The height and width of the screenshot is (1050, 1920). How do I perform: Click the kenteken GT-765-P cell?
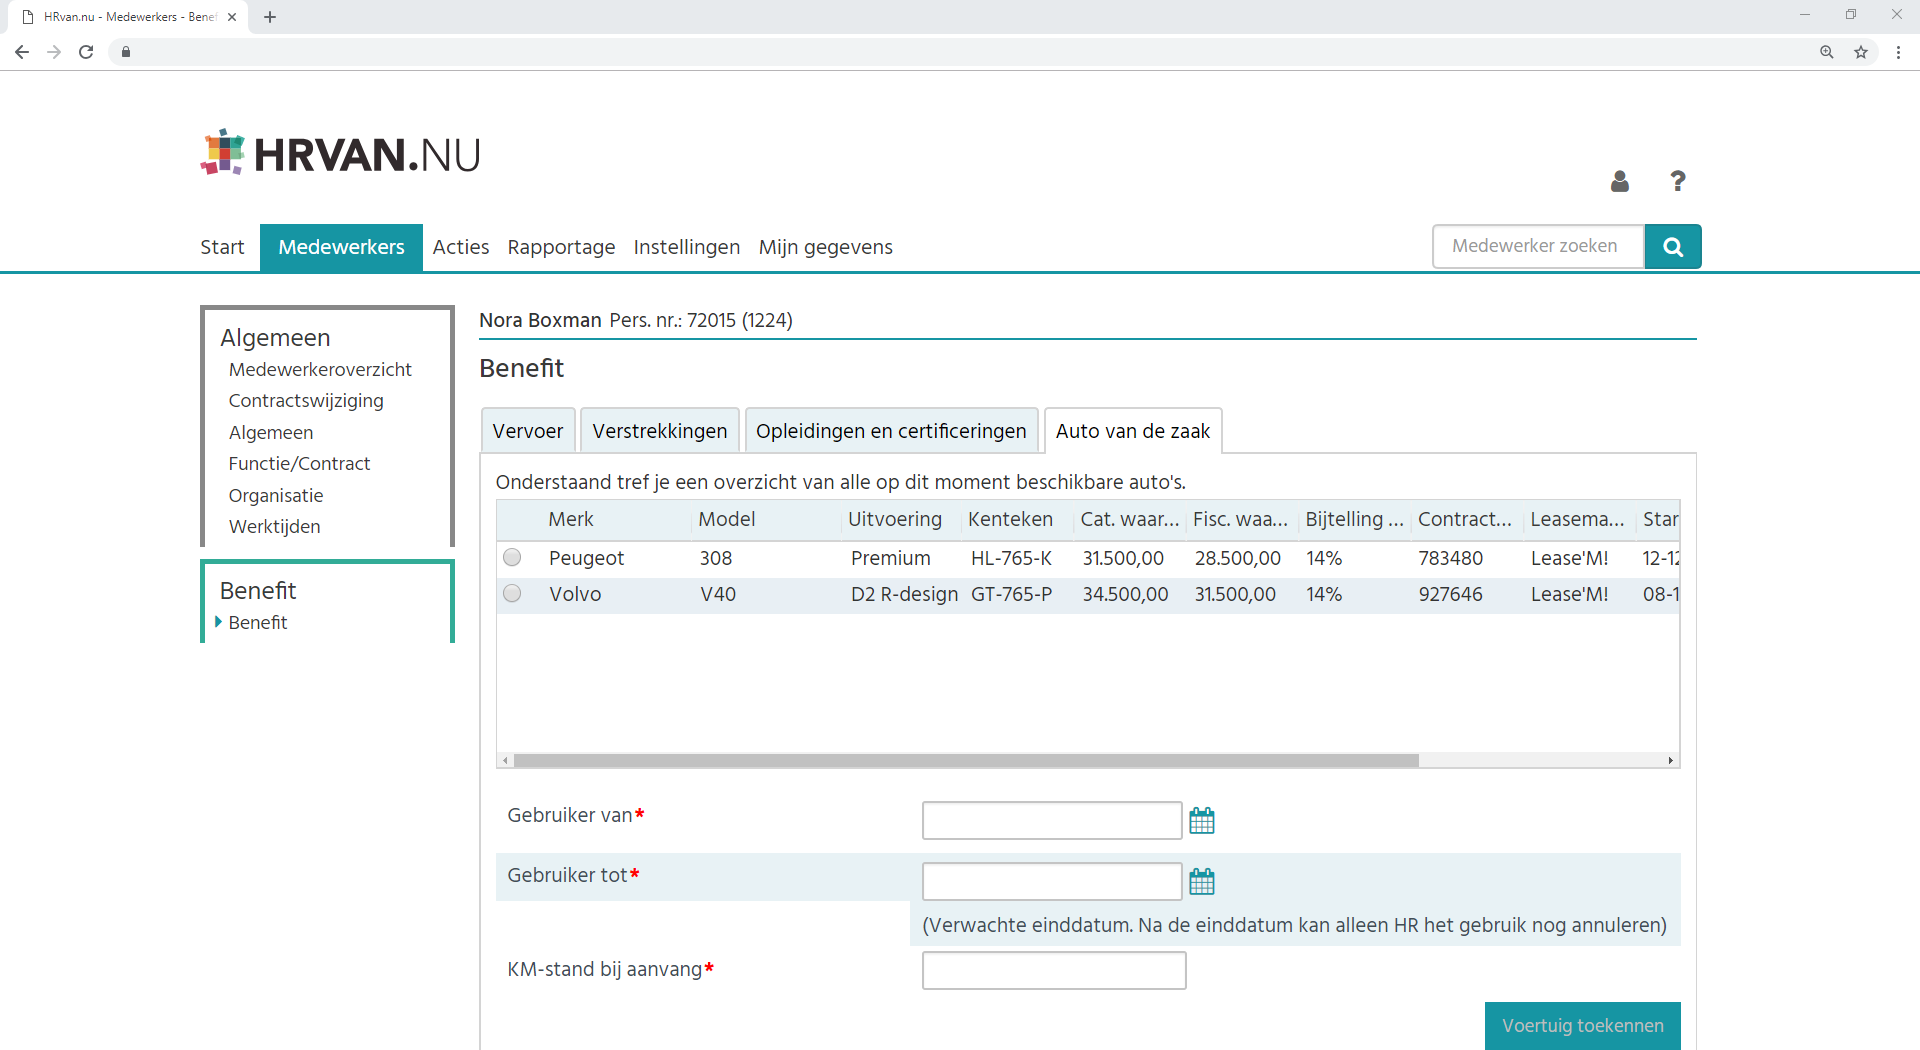tap(1011, 594)
